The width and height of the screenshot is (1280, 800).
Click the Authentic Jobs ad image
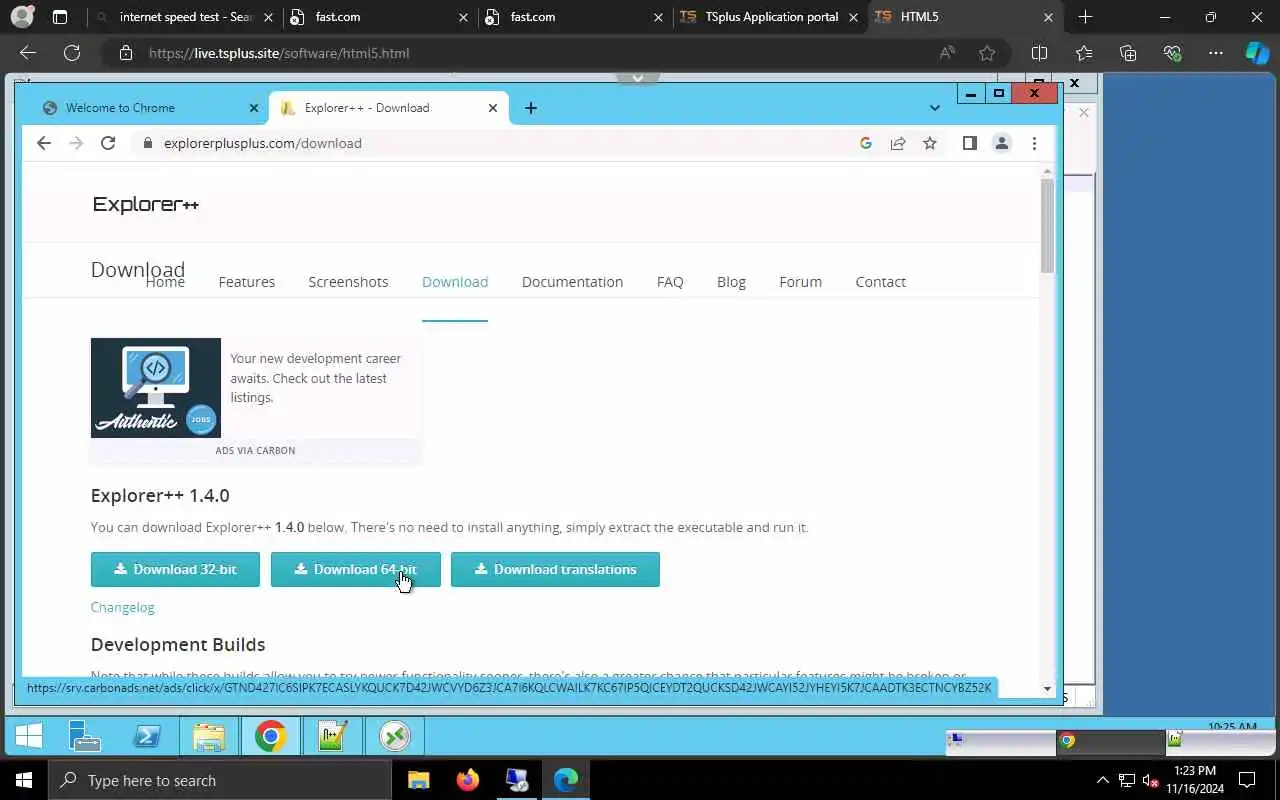tap(156, 388)
